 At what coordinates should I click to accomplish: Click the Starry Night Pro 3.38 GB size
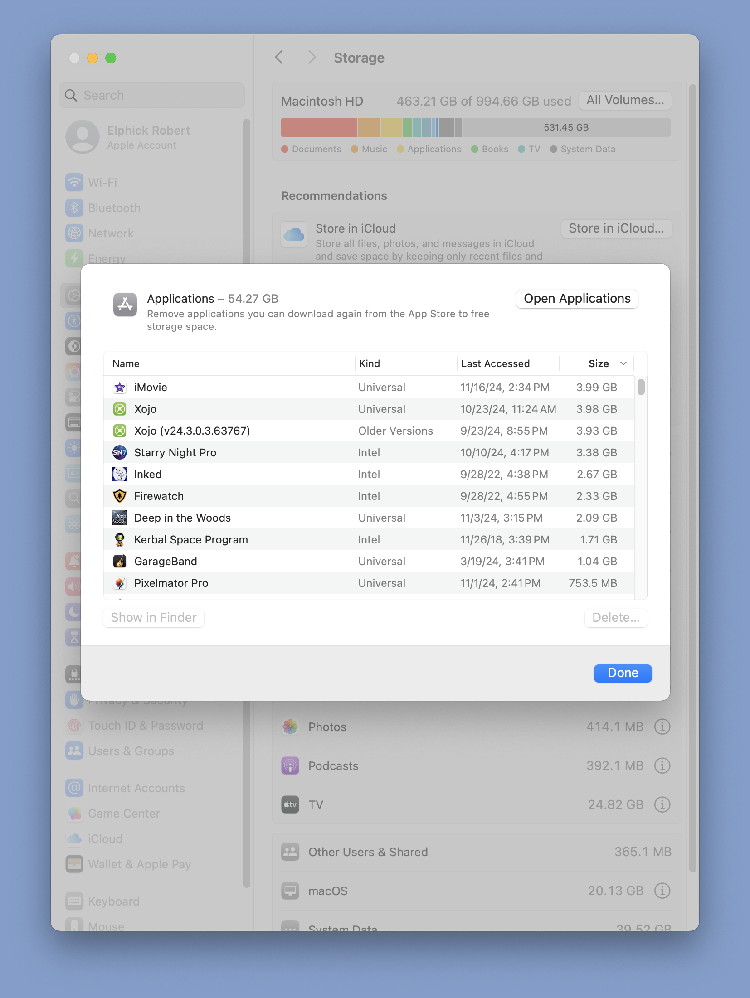click(x=597, y=453)
